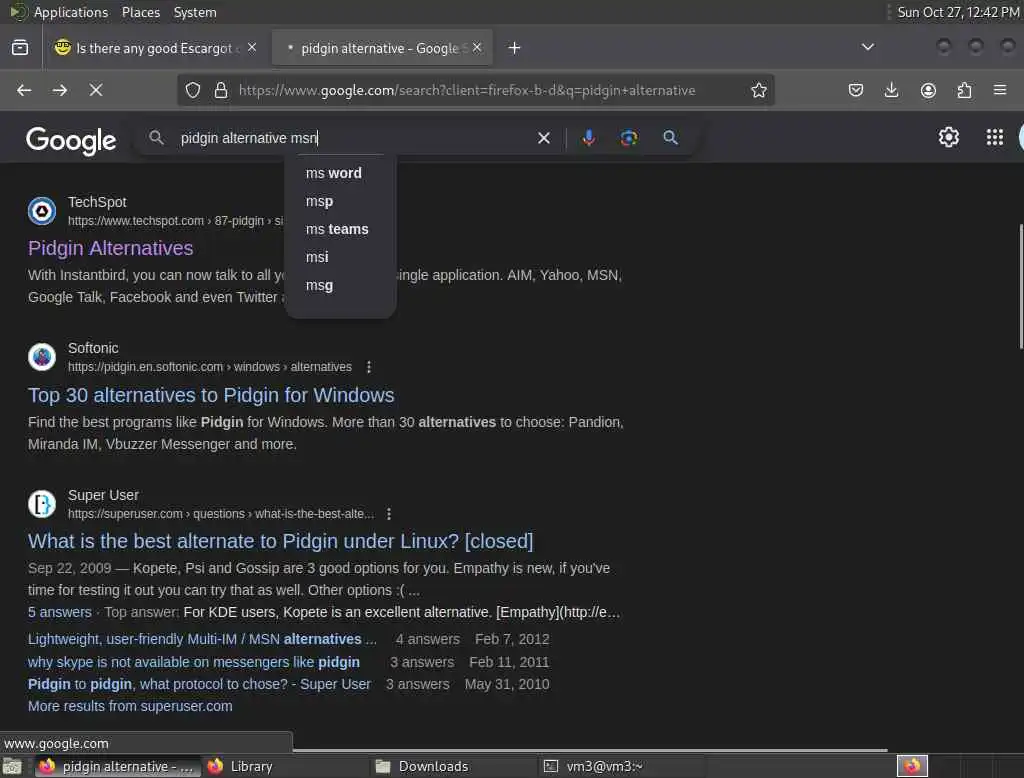Viewport: 1024px width, 778px height.
Task: Click the Super User site favicon
Action: click(42, 504)
